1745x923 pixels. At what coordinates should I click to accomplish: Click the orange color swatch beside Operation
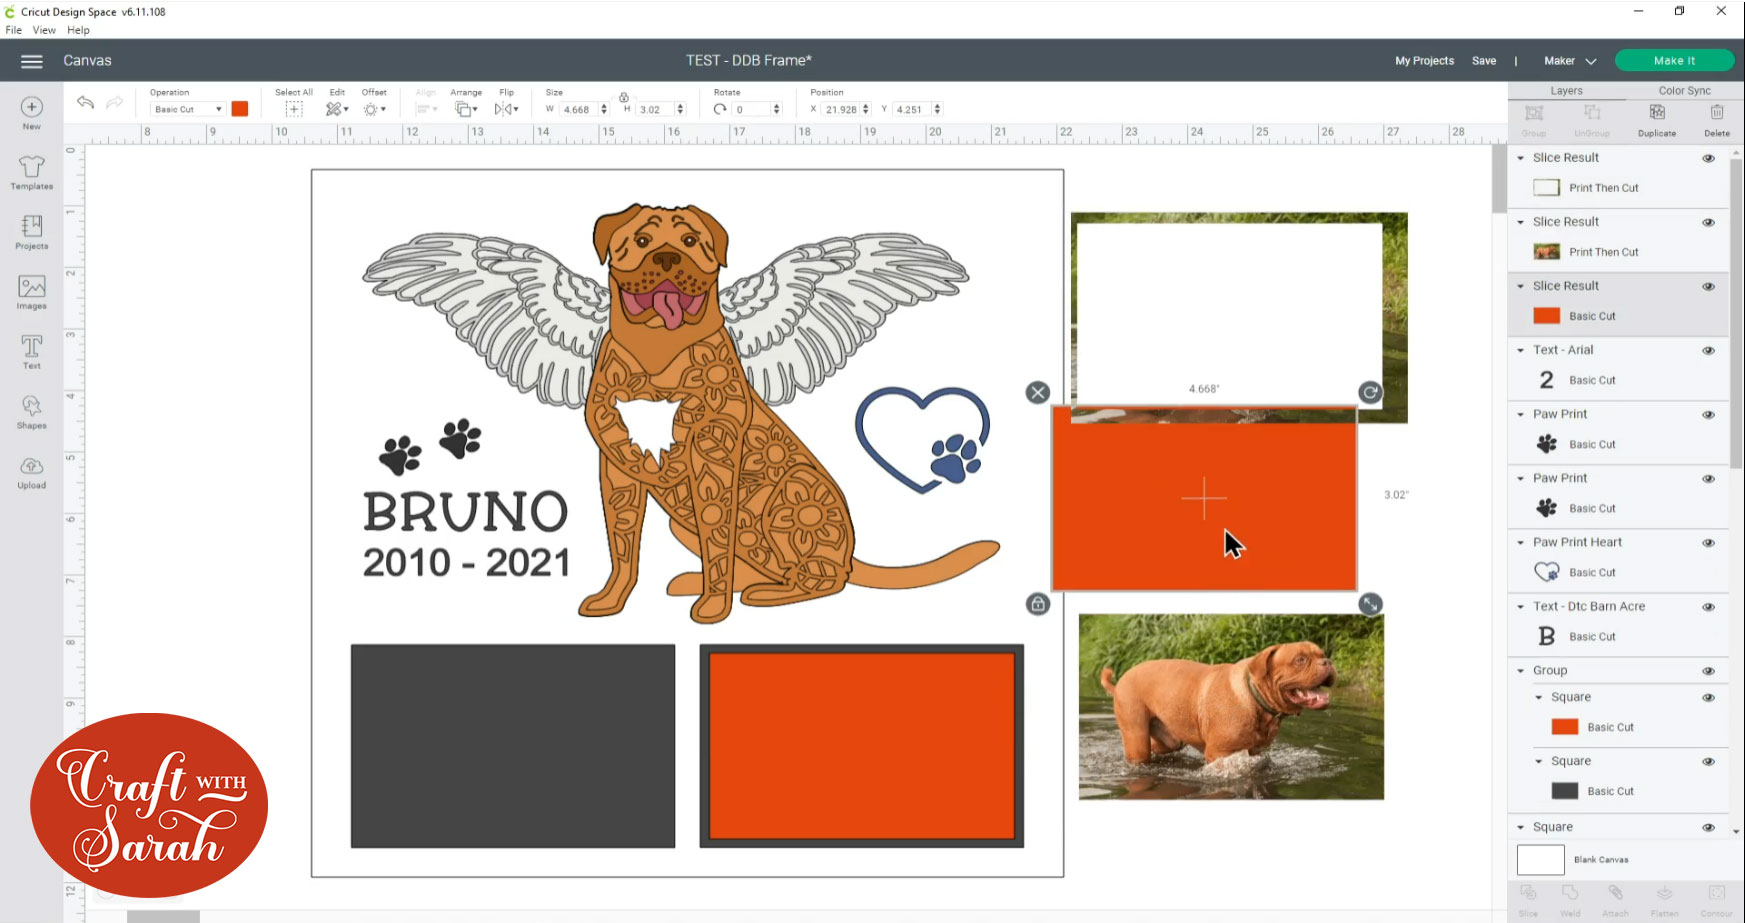coord(240,109)
